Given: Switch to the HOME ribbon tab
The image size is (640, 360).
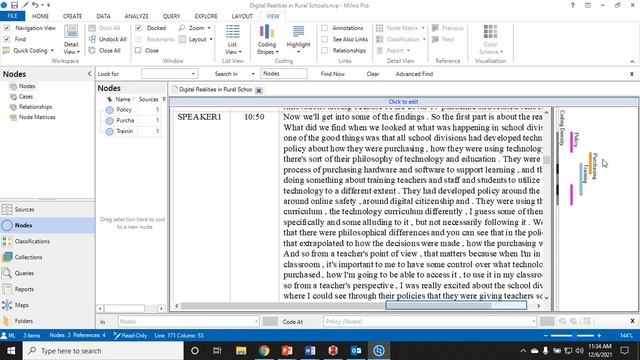Looking at the screenshot, I should (x=40, y=16).
